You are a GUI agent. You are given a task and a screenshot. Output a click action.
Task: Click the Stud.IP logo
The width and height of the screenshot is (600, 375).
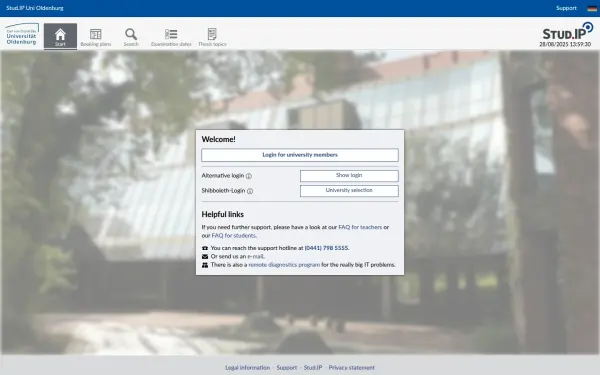[x=568, y=31]
